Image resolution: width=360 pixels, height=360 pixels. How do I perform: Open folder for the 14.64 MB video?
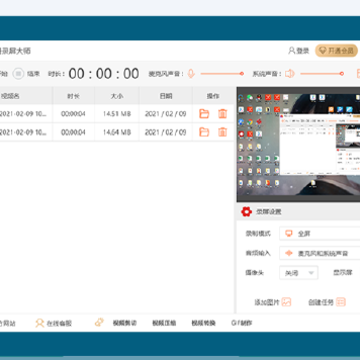[204, 132]
